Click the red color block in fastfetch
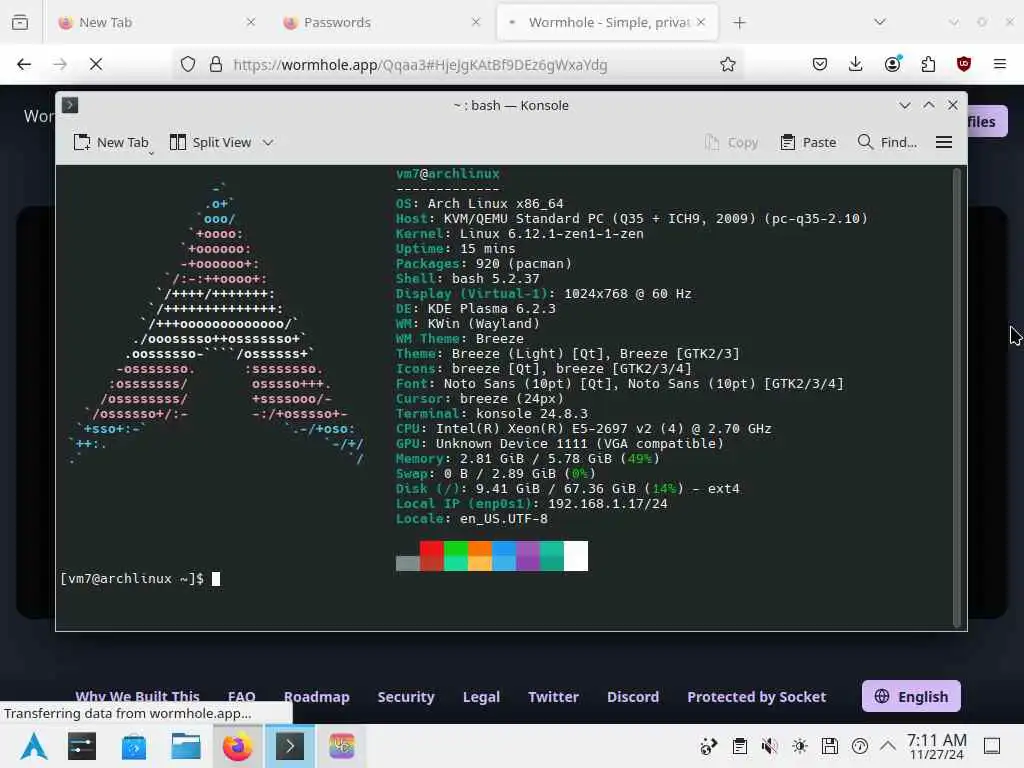Viewport: 1024px width, 768px height. coord(431,556)
